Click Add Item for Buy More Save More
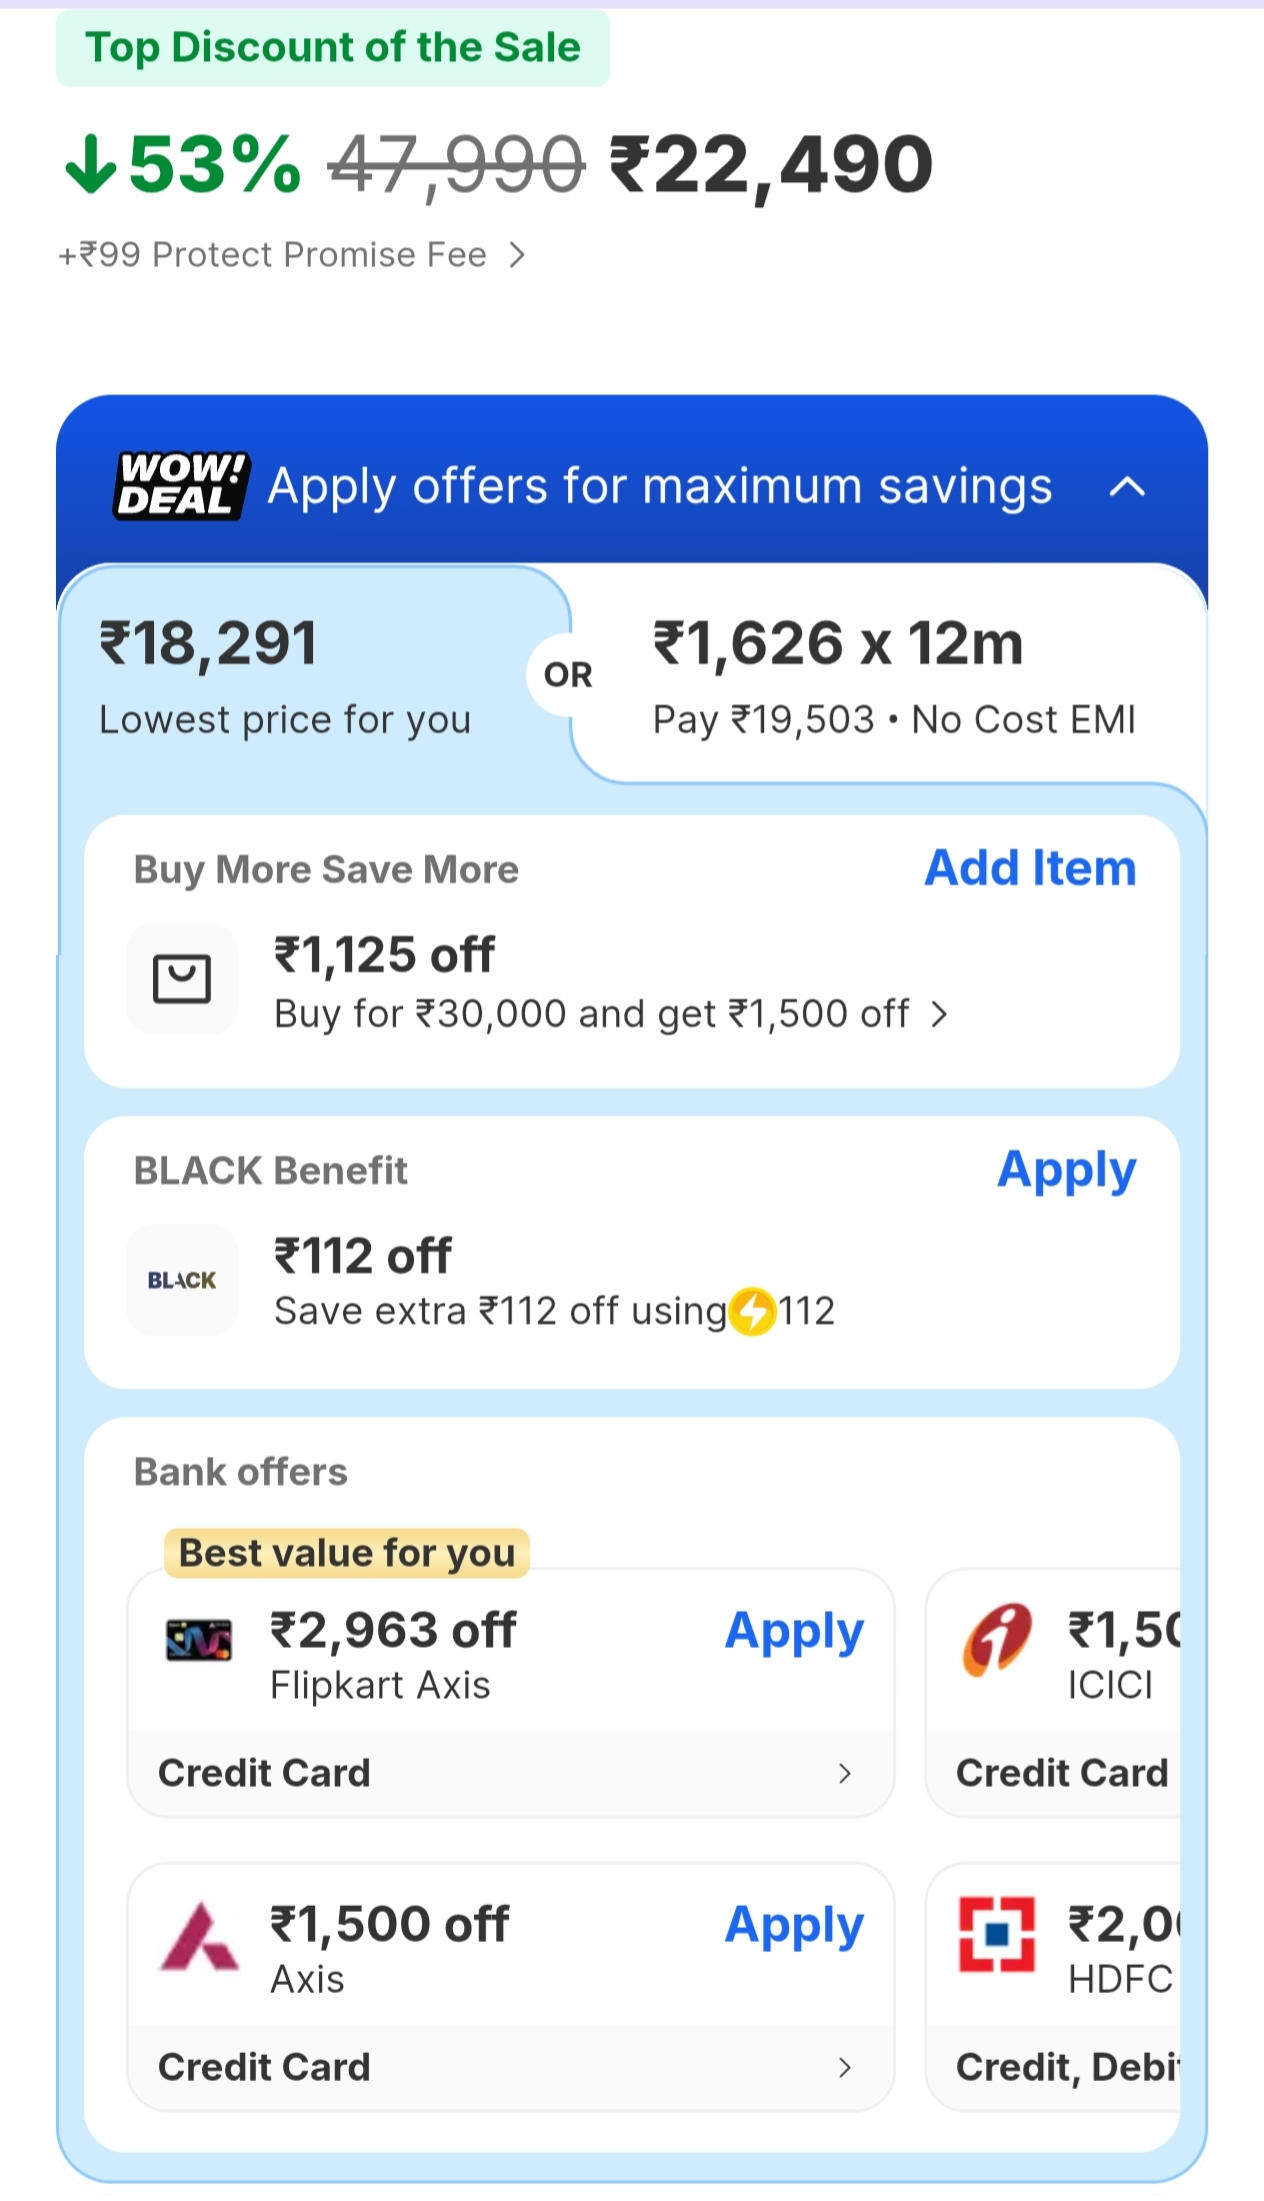This screenshot has height=2201, width=1264. point(1030,868)
